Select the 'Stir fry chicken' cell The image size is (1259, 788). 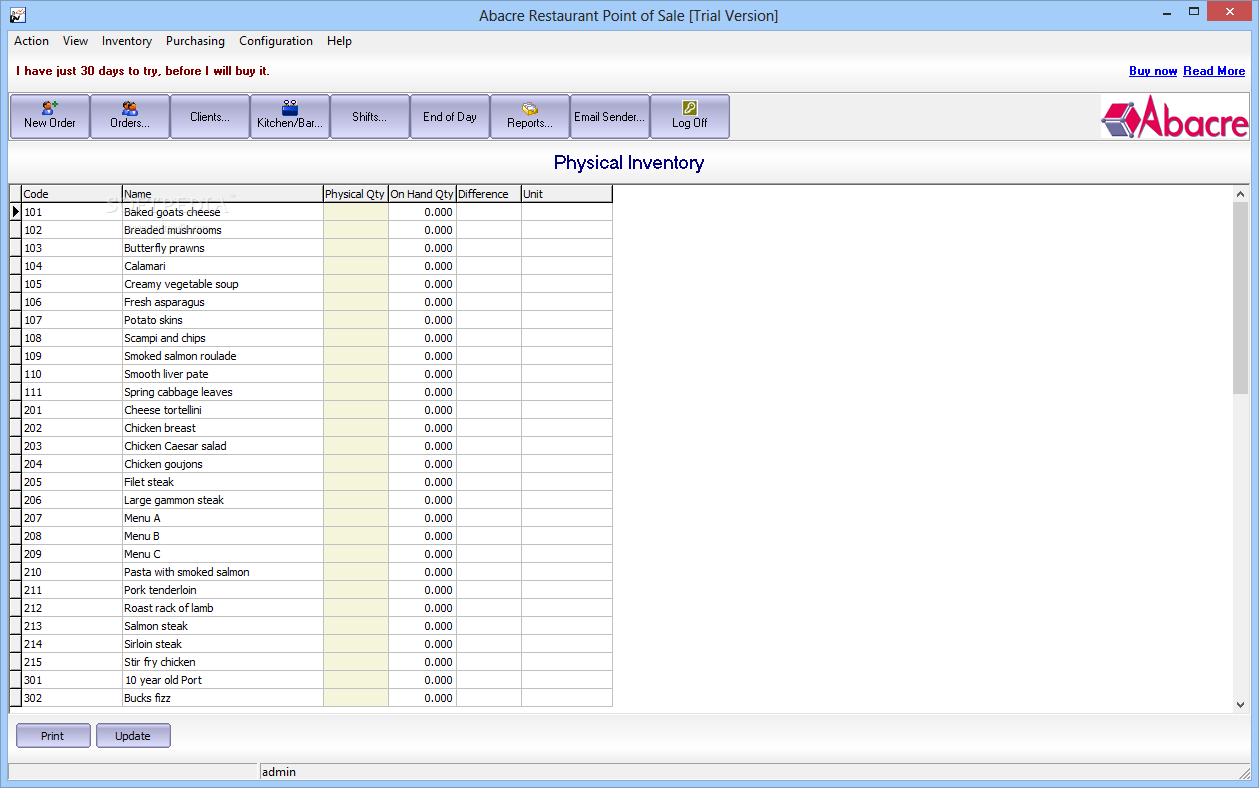pyautogui.click(x=223, y=662)
